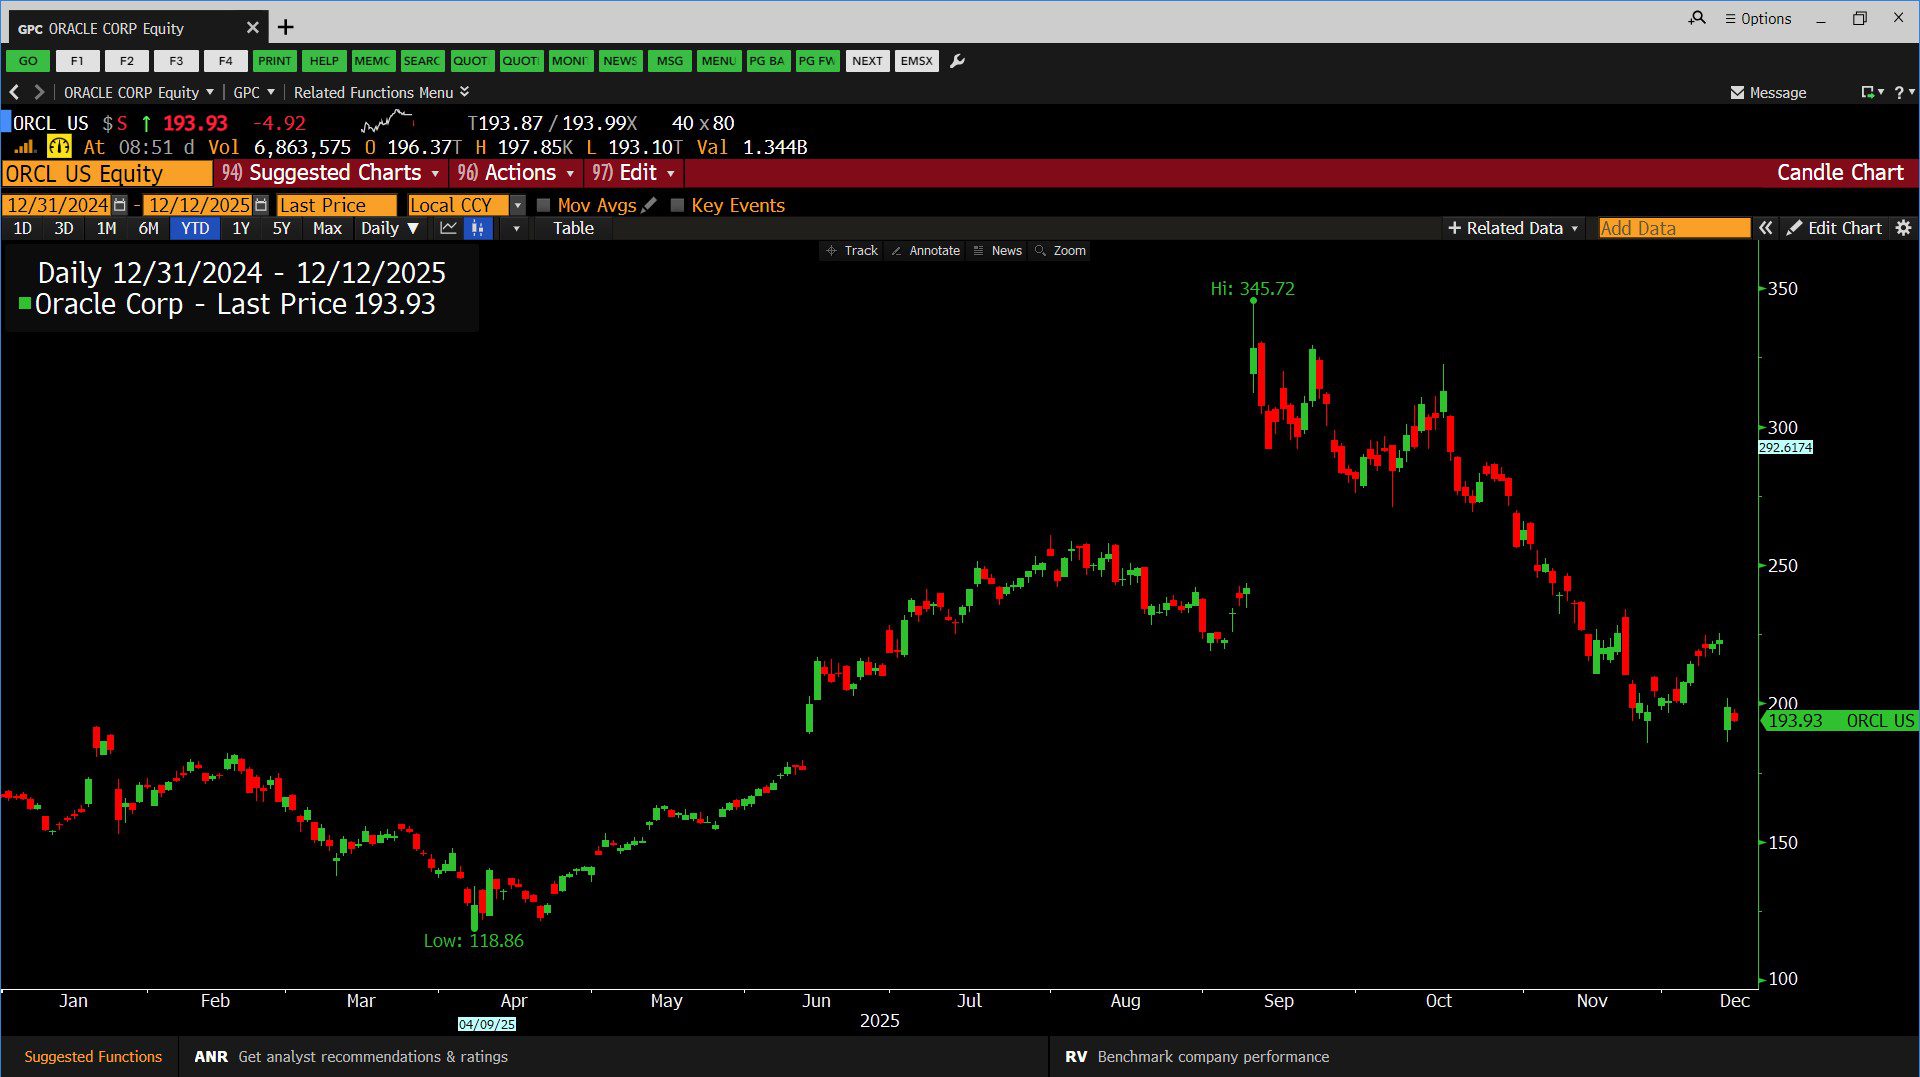1920x1077 pixels.
Task: Select the candle chart type icon
Action: tap(478, 228)
